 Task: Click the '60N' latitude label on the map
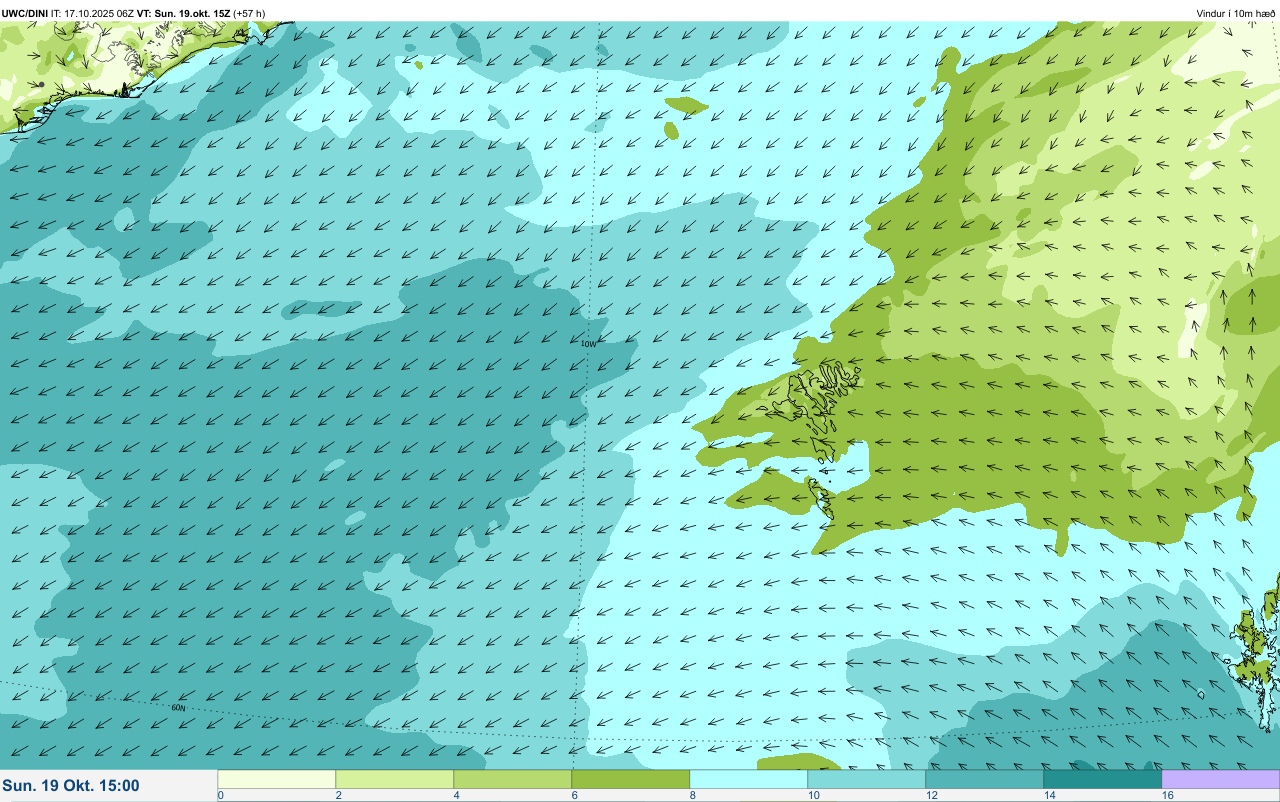tap(178, 708)
